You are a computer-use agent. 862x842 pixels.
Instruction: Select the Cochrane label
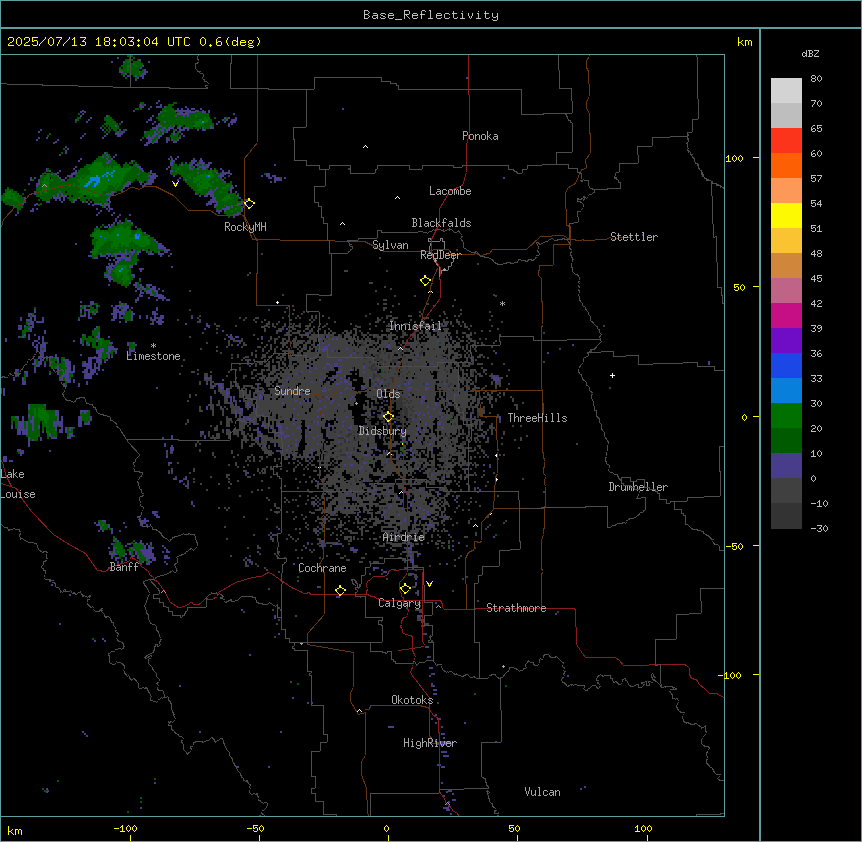tap(322, 568)
